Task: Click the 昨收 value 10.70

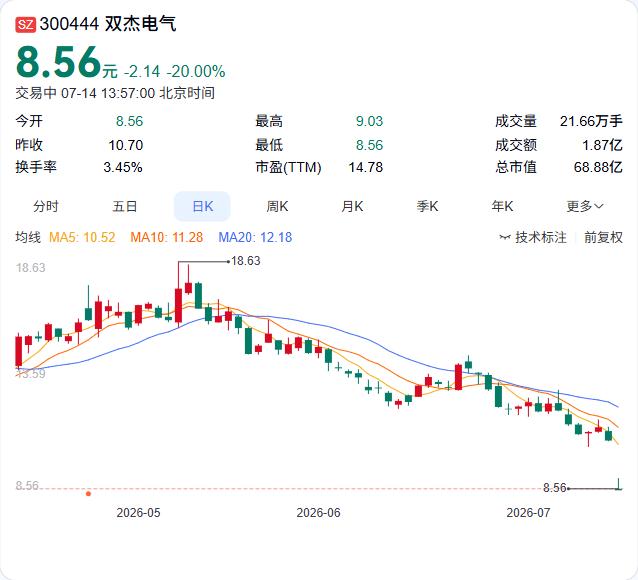Action: [x=126, y=145]
